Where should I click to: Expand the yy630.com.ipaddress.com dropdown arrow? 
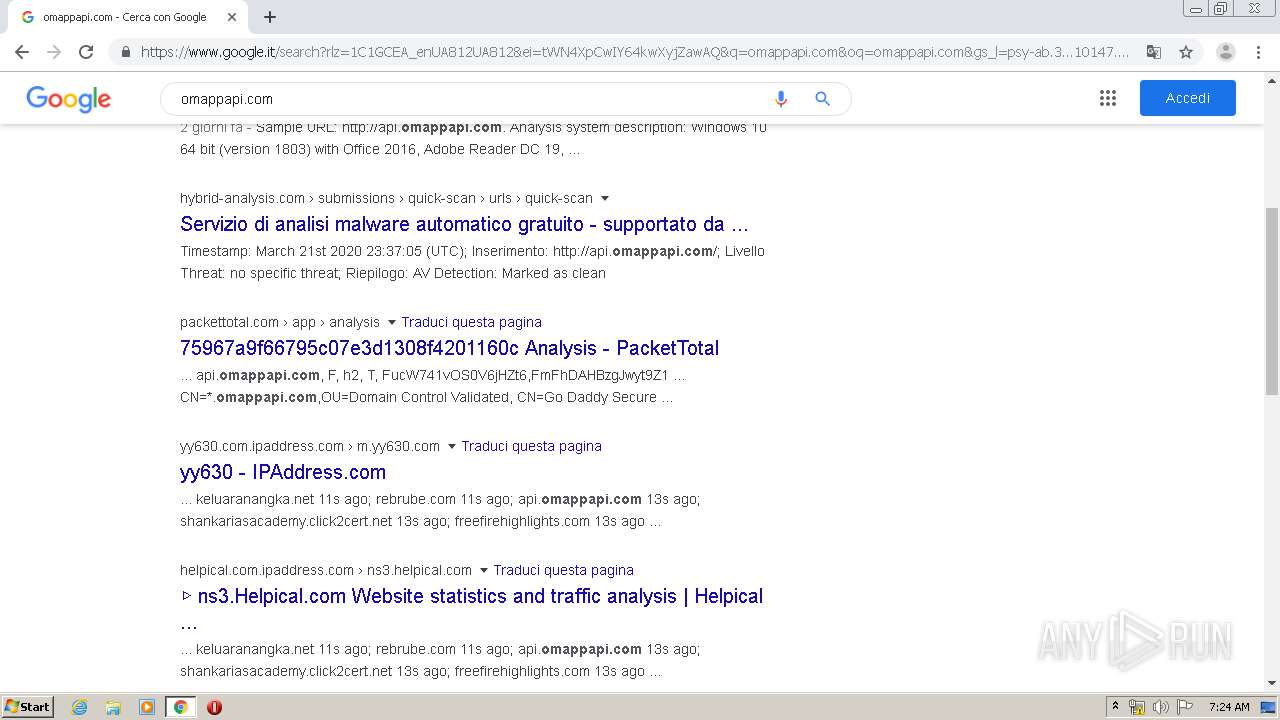(452, 447)
